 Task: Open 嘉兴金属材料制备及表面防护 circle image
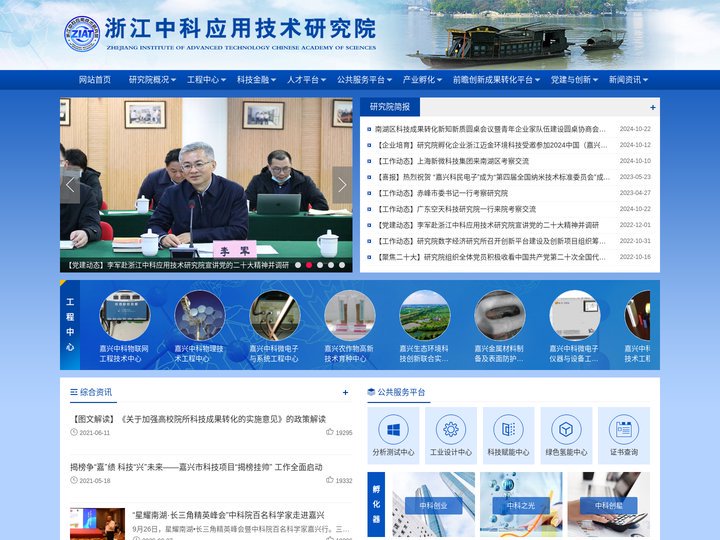(x=500, y=315)
